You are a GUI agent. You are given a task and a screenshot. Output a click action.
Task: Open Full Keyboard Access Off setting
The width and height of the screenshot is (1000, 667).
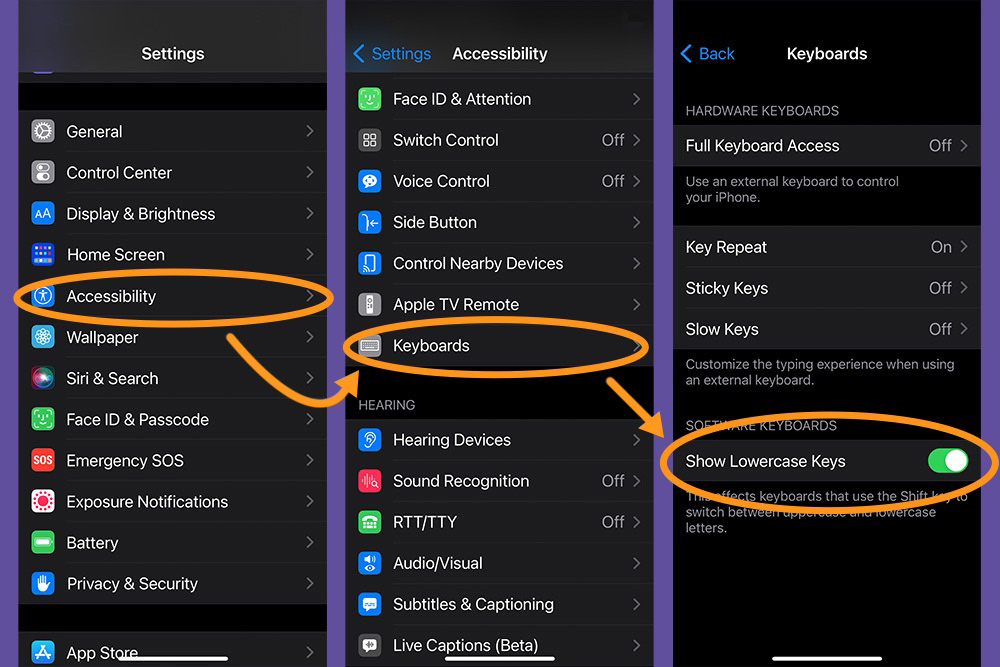pyautogui.click(x=825, y=146)
